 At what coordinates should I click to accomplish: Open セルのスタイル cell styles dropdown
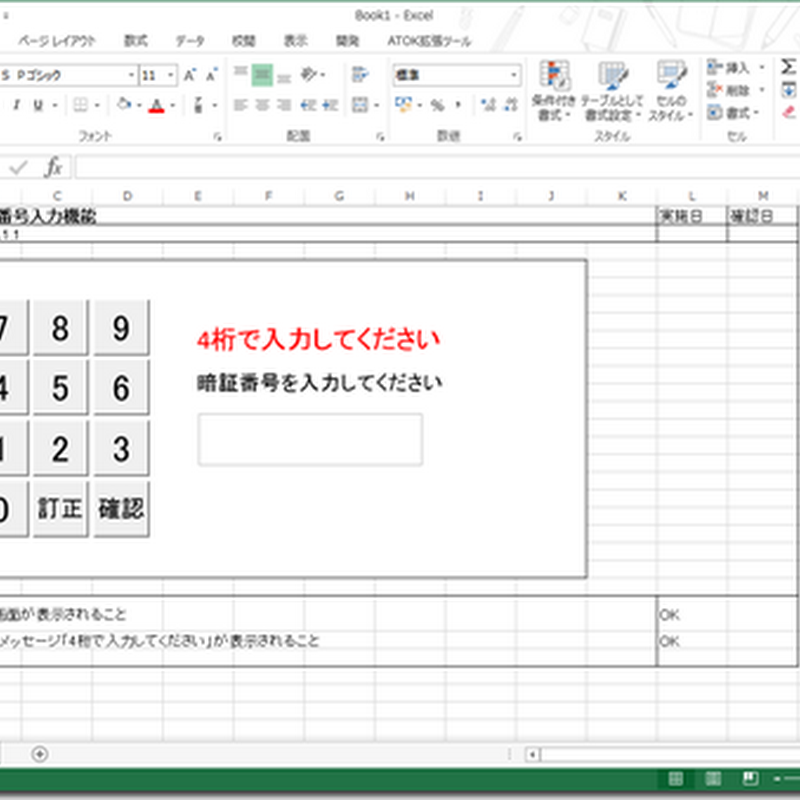point(671,91)
